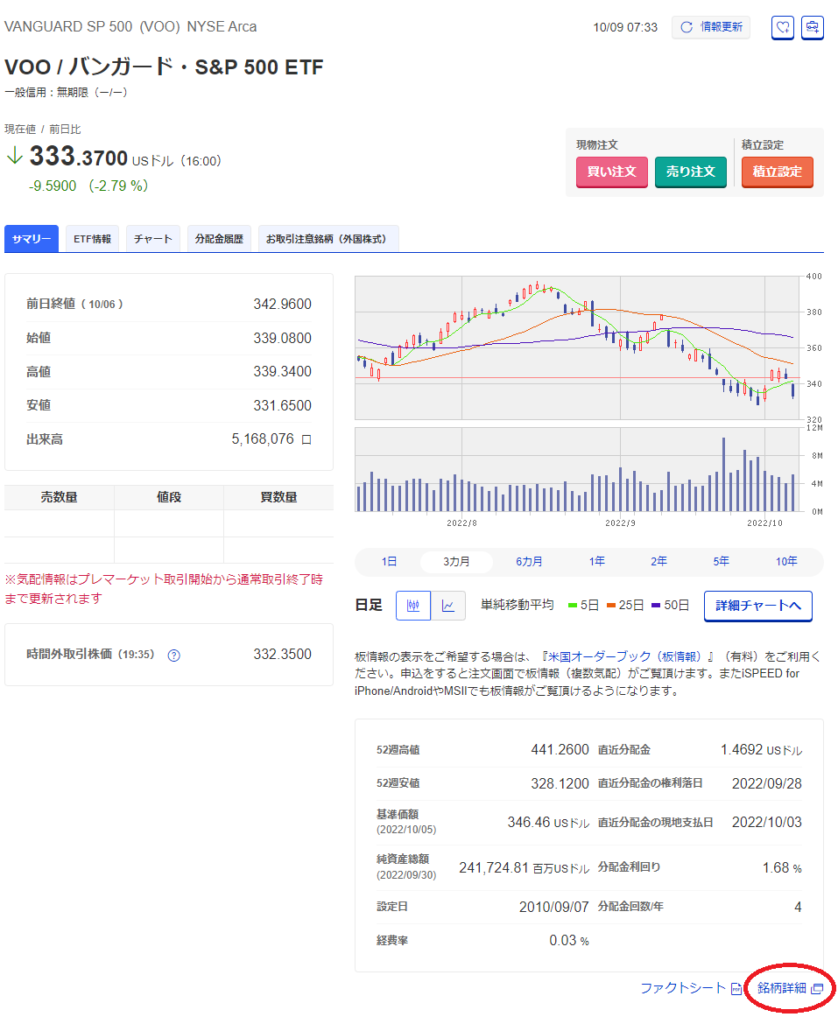Screen dimensions: 838x1024
Task: Click the low price 331.6500
Action: pos(282,406)
